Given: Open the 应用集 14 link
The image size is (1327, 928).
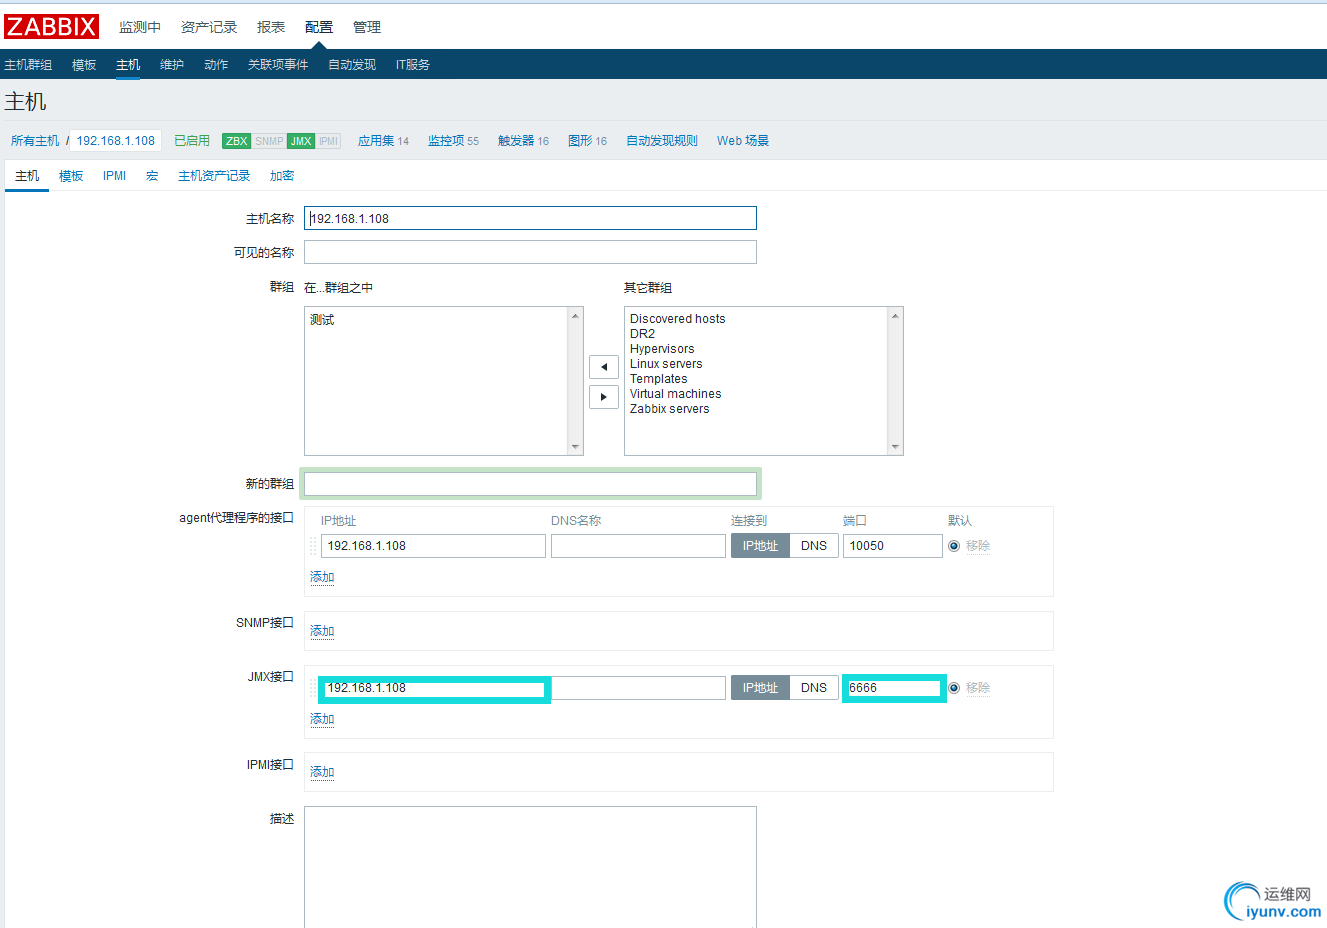Looking at the screenshot, I should 384,141.
